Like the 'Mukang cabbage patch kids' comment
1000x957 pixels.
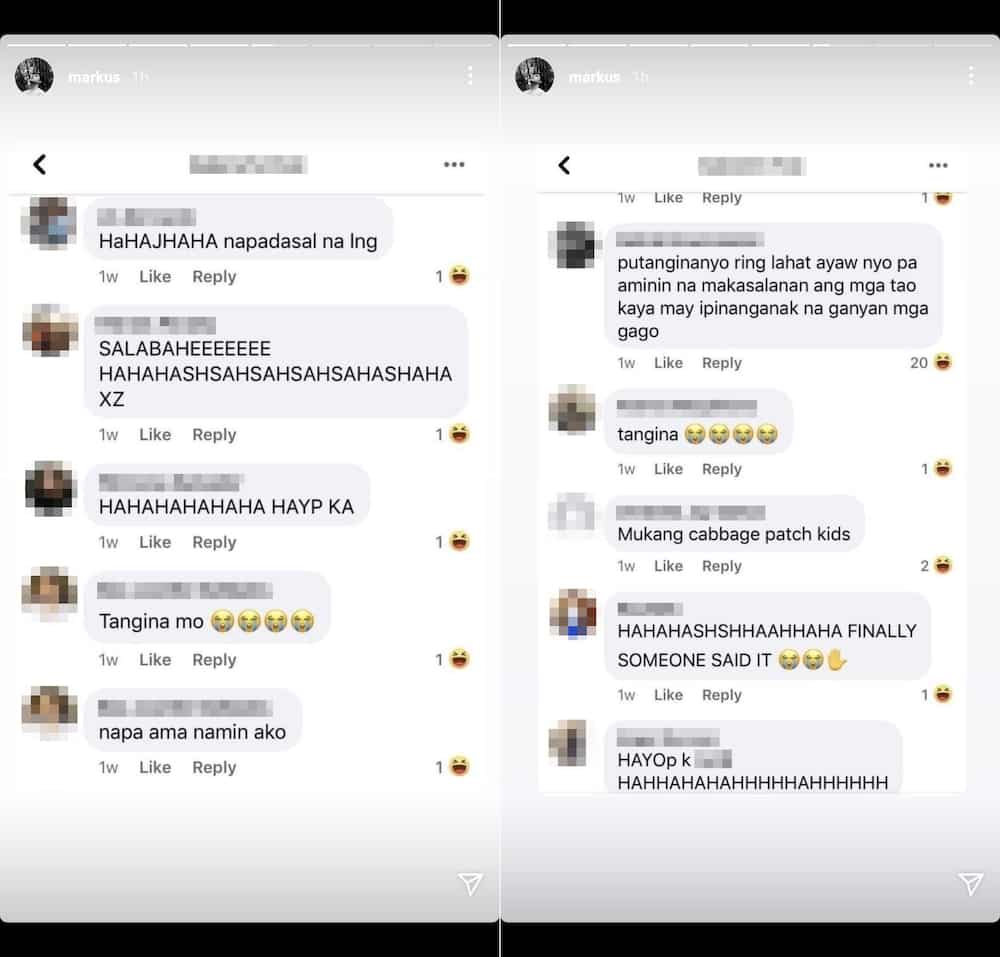click(x=668, y=566)
